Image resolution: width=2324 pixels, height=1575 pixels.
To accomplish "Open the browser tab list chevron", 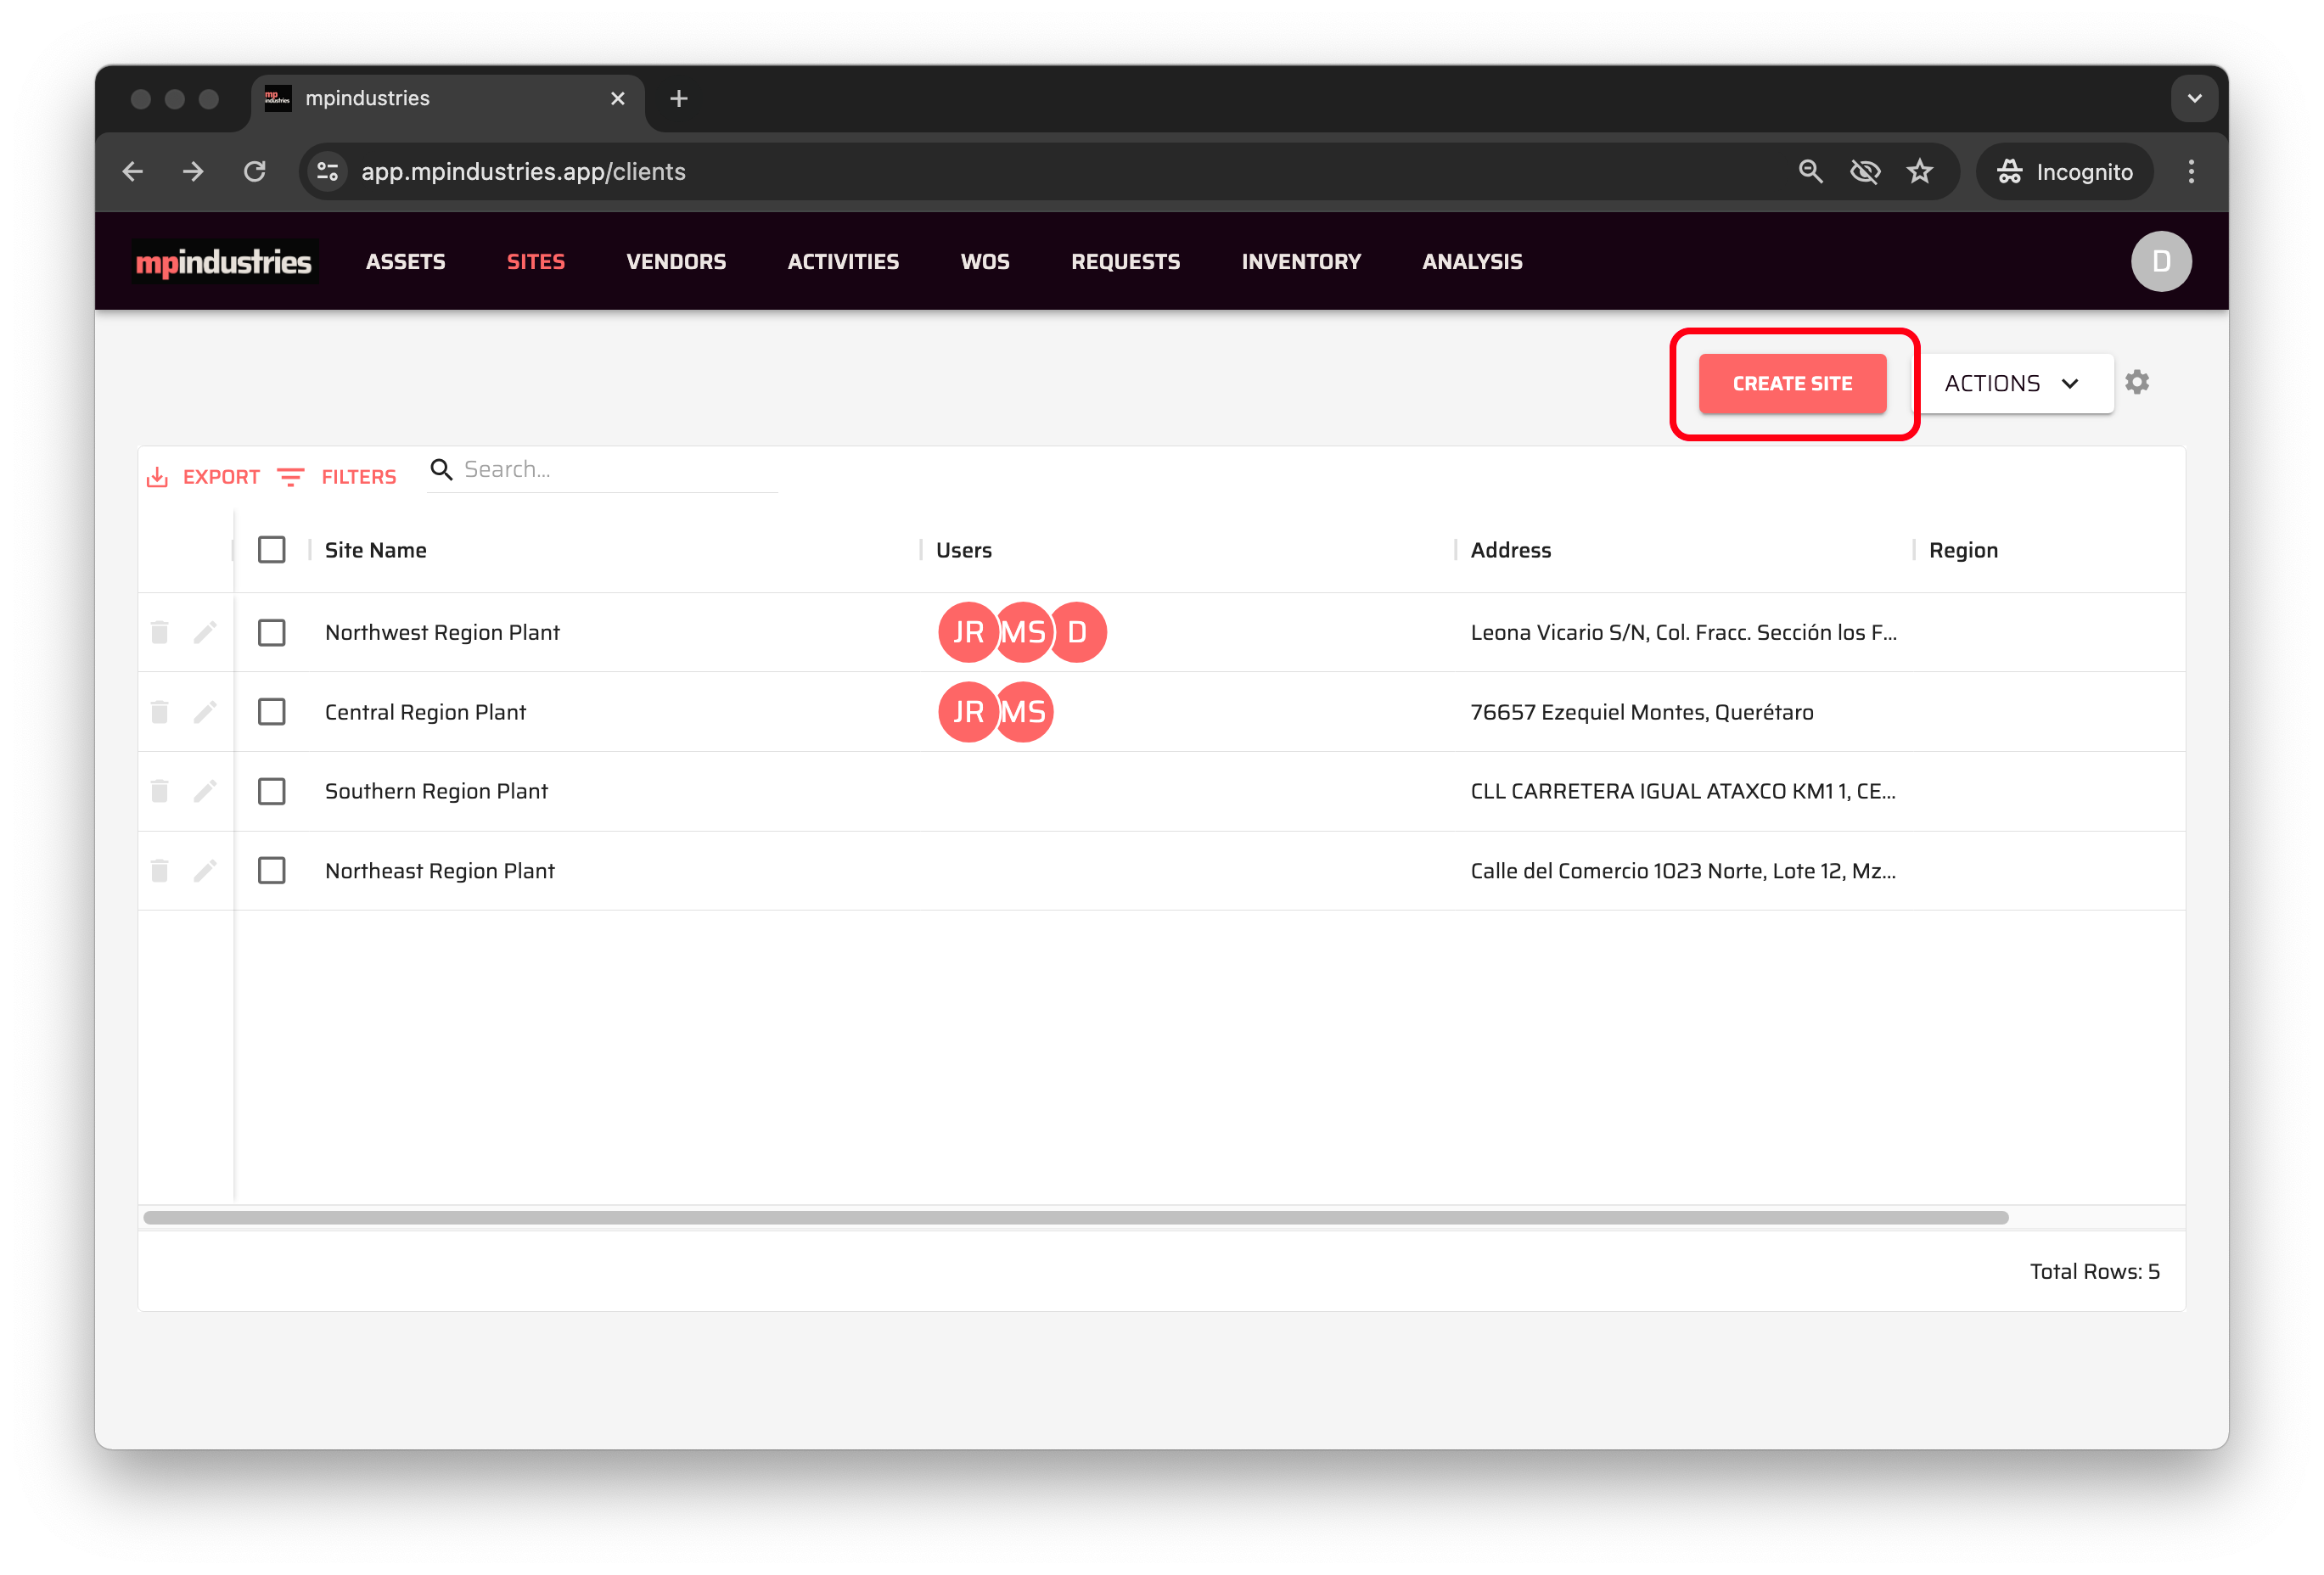I will 2194,98.
